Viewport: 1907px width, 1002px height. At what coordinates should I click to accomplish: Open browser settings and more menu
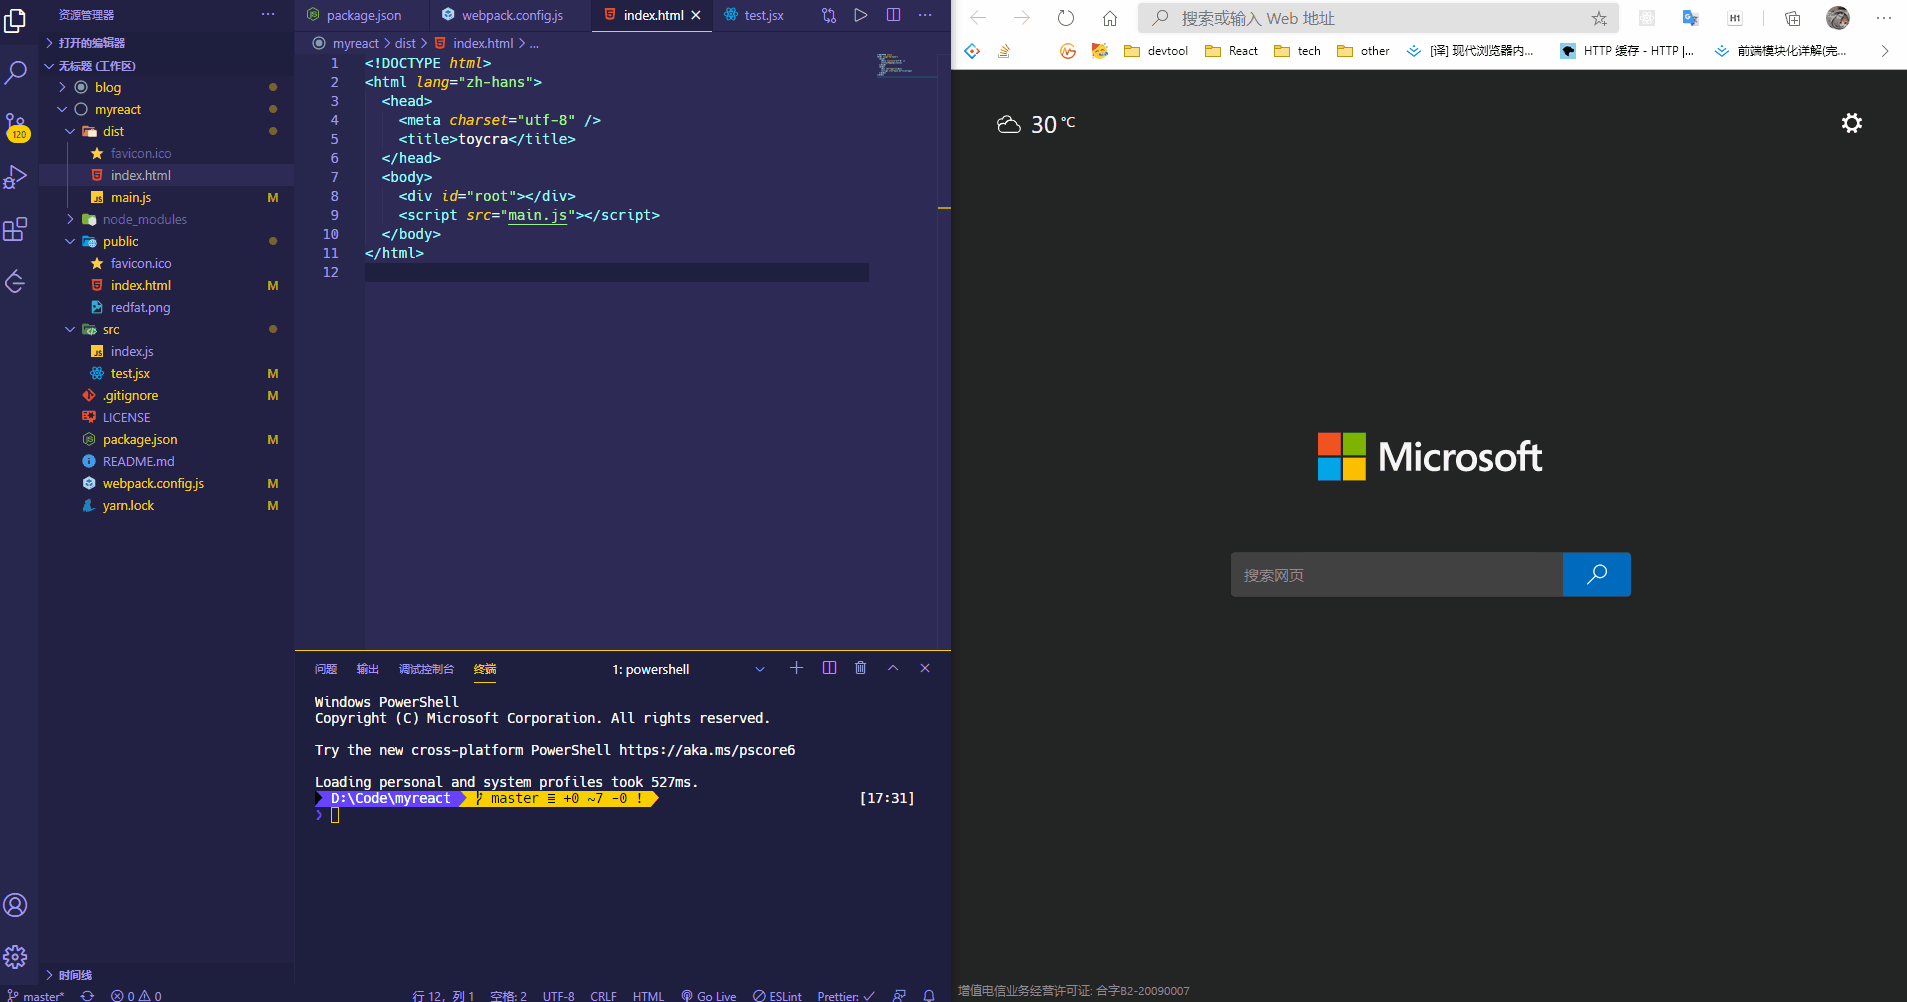[1884, 18]
